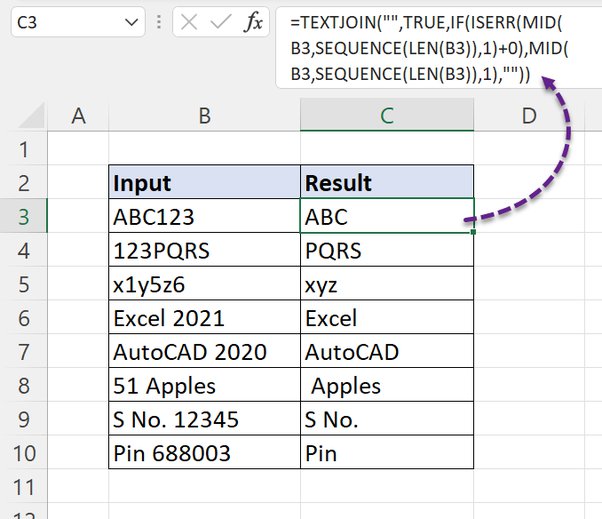Select column C header
This screenshot has width=602, height=519.
pyautogui.click(x=387, y=116)
